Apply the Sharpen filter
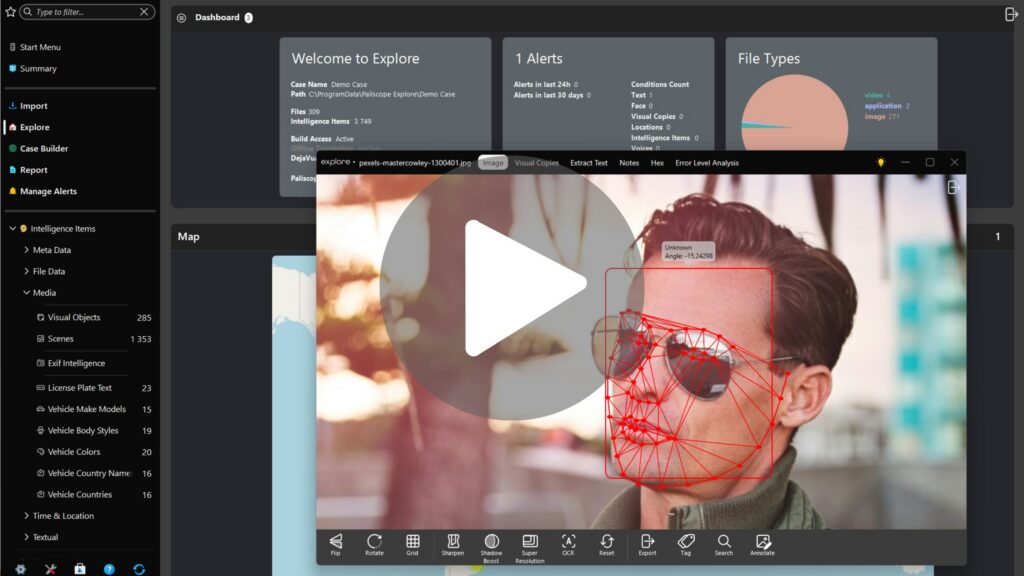Screen dimensions: 1024x576 click(452, 543)
